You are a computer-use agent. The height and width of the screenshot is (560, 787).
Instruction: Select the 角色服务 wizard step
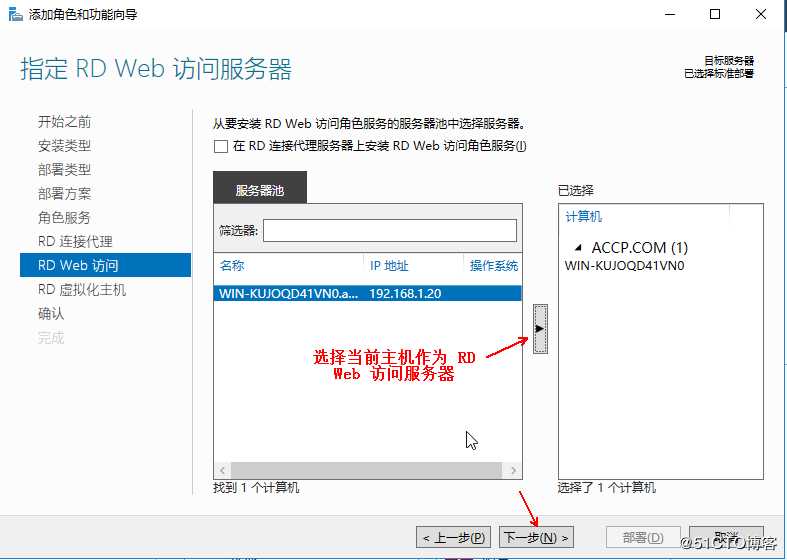pos(64,218)
